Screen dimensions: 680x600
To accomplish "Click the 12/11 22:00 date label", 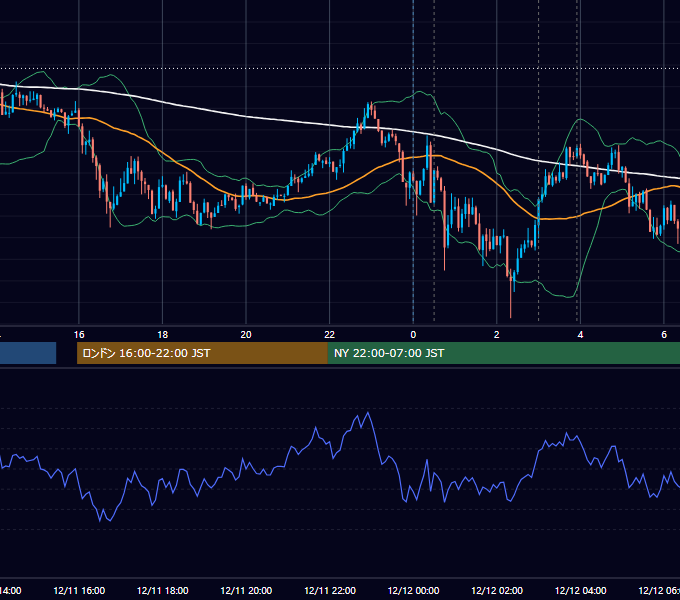I will 330,590.
